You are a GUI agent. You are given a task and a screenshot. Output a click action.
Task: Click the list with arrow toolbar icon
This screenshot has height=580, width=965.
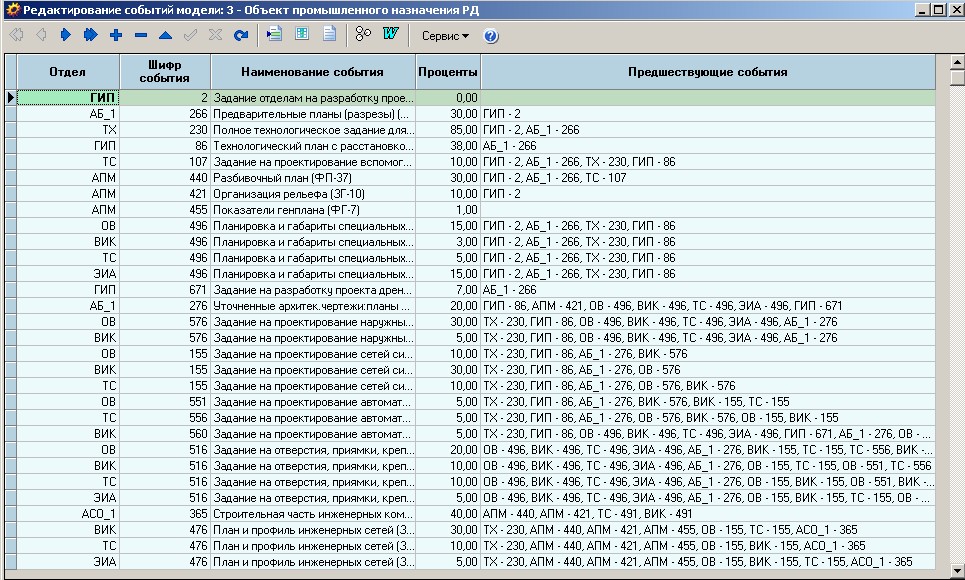point(274,34)
